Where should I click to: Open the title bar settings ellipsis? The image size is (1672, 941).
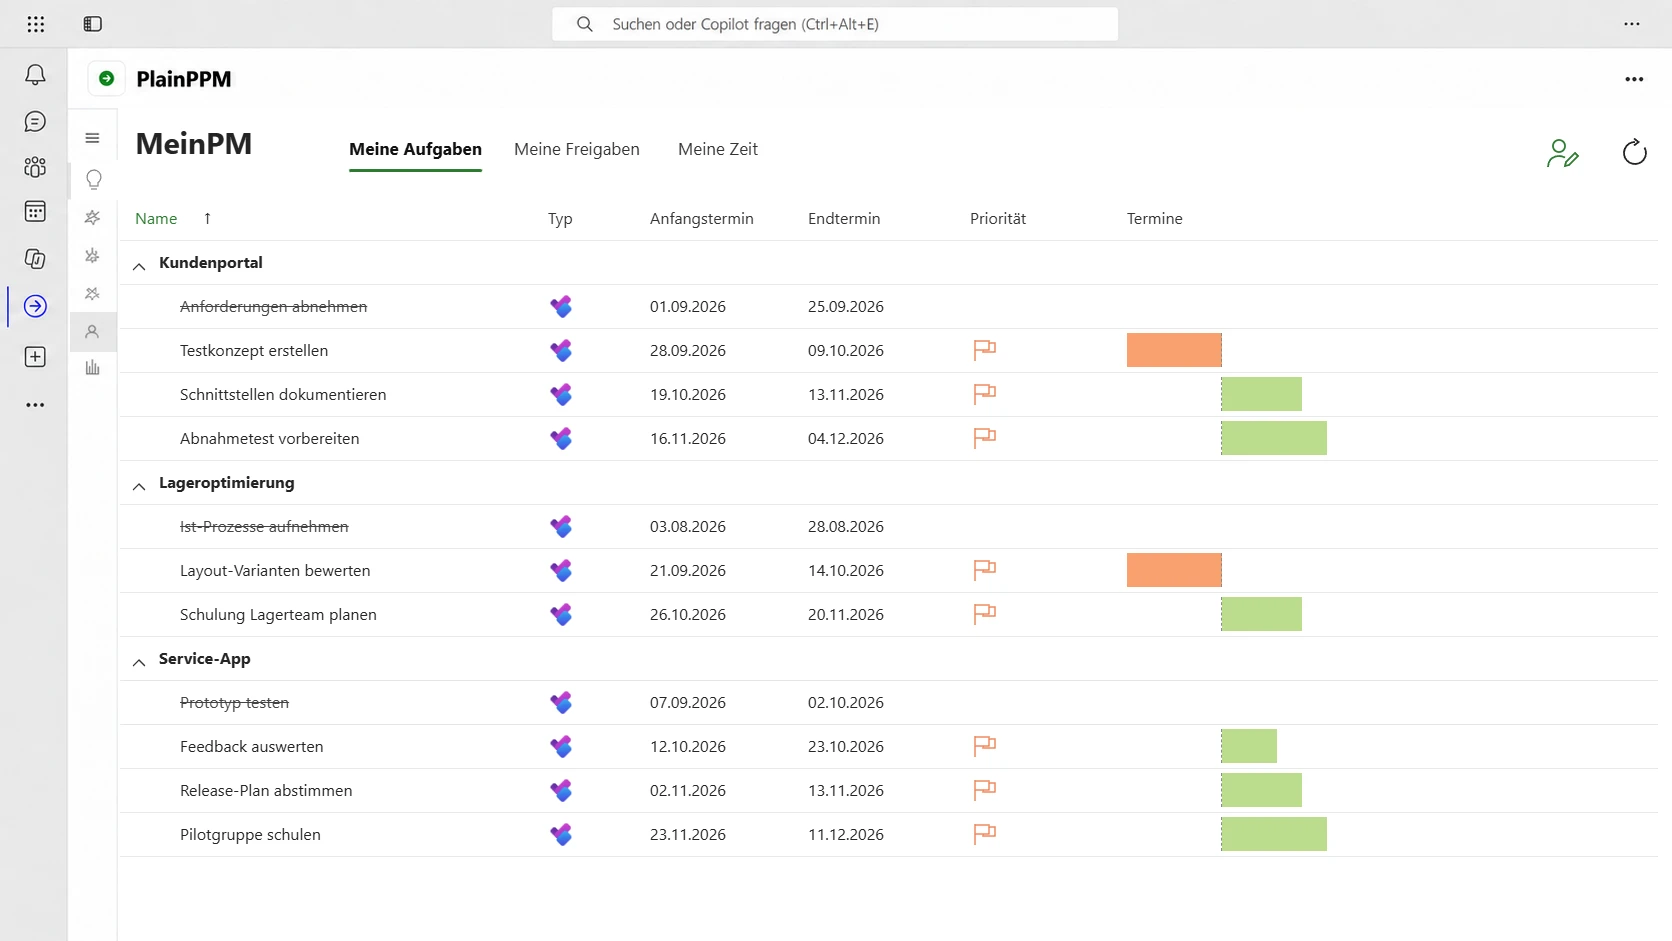coord(1632,24)
